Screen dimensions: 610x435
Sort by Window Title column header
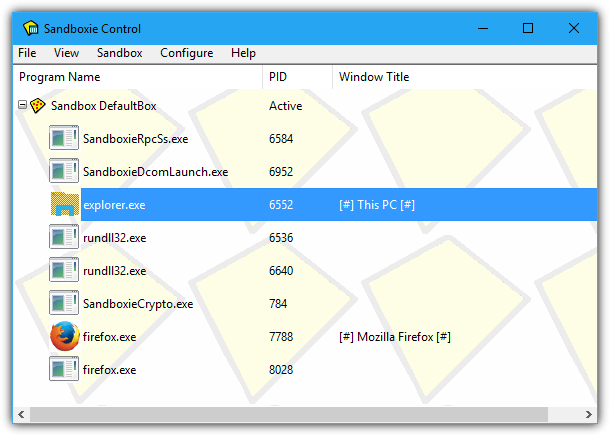[x=465, y=77]
